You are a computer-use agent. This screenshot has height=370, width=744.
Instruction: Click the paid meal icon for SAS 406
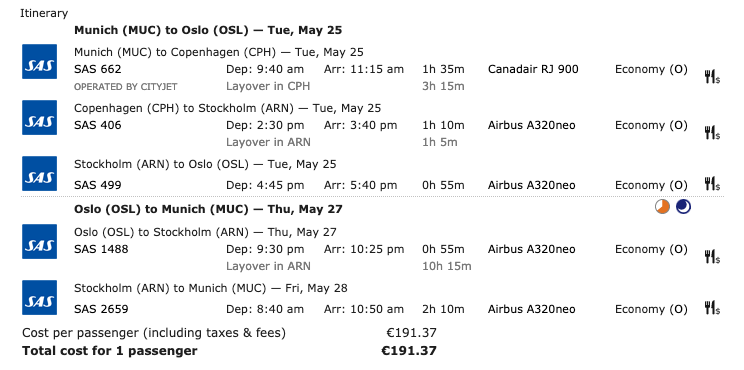pyautogui.click(x=712, y=133)
